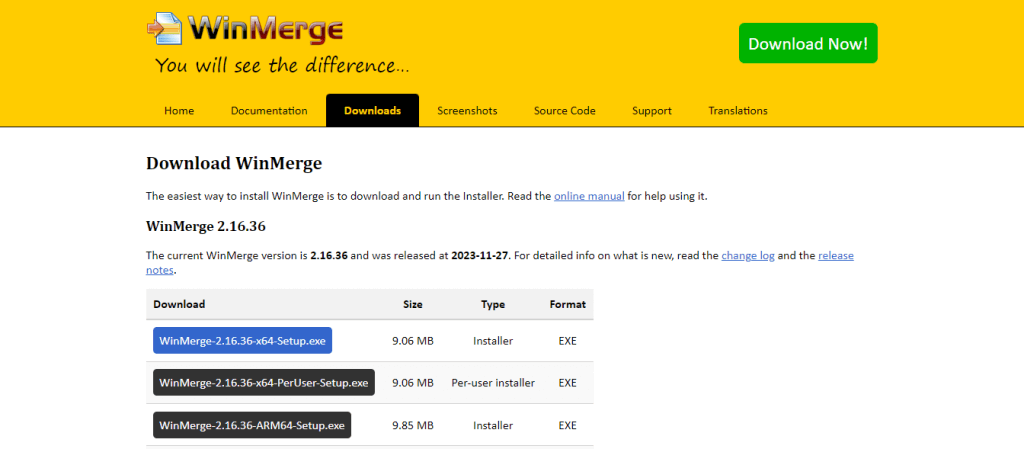1024x449 pixels.
Task: Click the 'Download' column header
Action: pos(179,304)
